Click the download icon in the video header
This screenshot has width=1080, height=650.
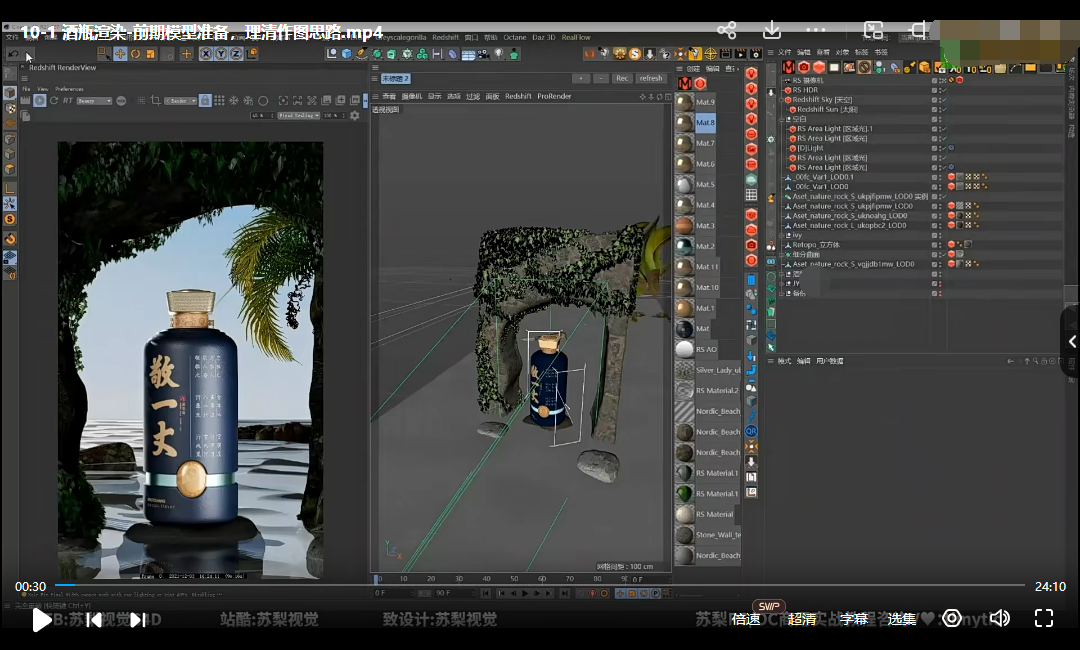pyautogui.click(x=772, y=30)
